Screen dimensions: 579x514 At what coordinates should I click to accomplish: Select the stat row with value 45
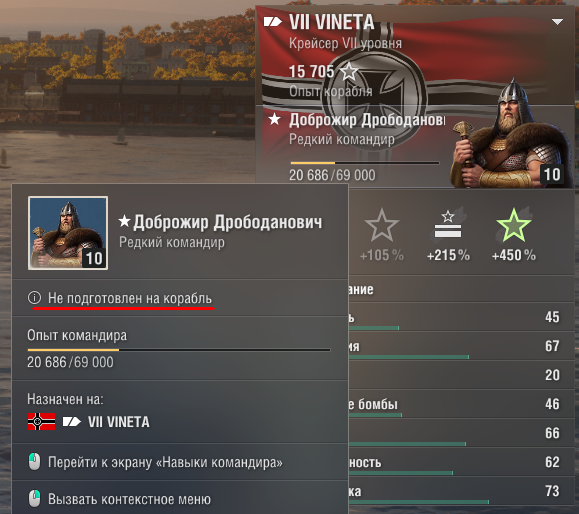(x=461, y=317)
